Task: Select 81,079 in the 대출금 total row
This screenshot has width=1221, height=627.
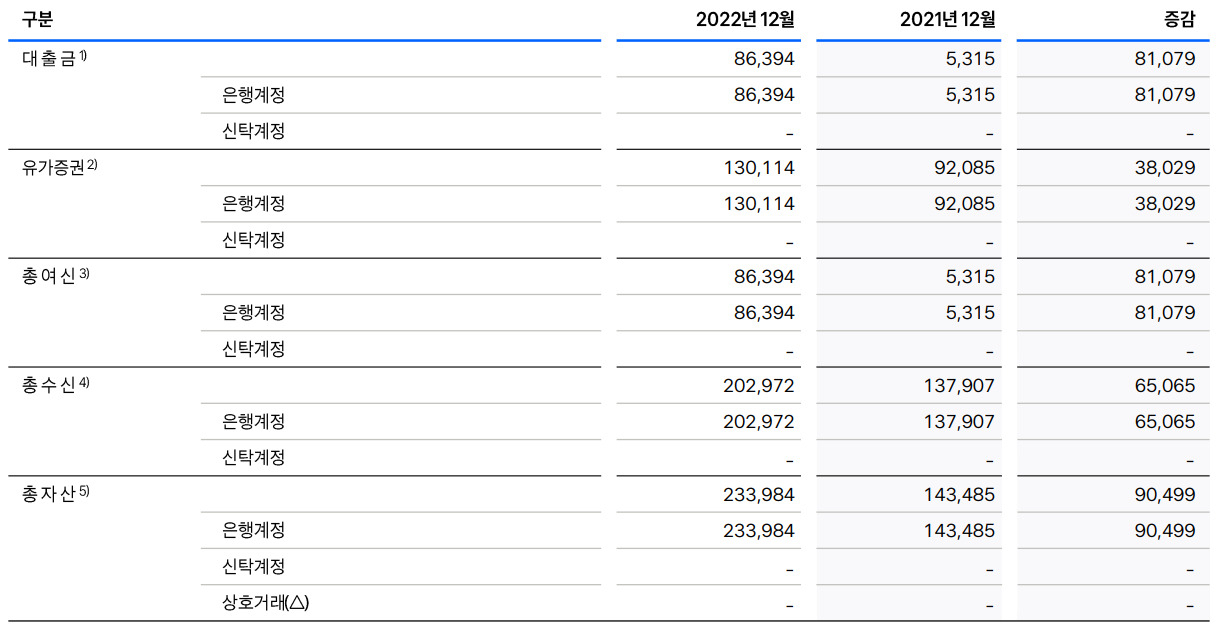Action: (x=1165, y=59)
